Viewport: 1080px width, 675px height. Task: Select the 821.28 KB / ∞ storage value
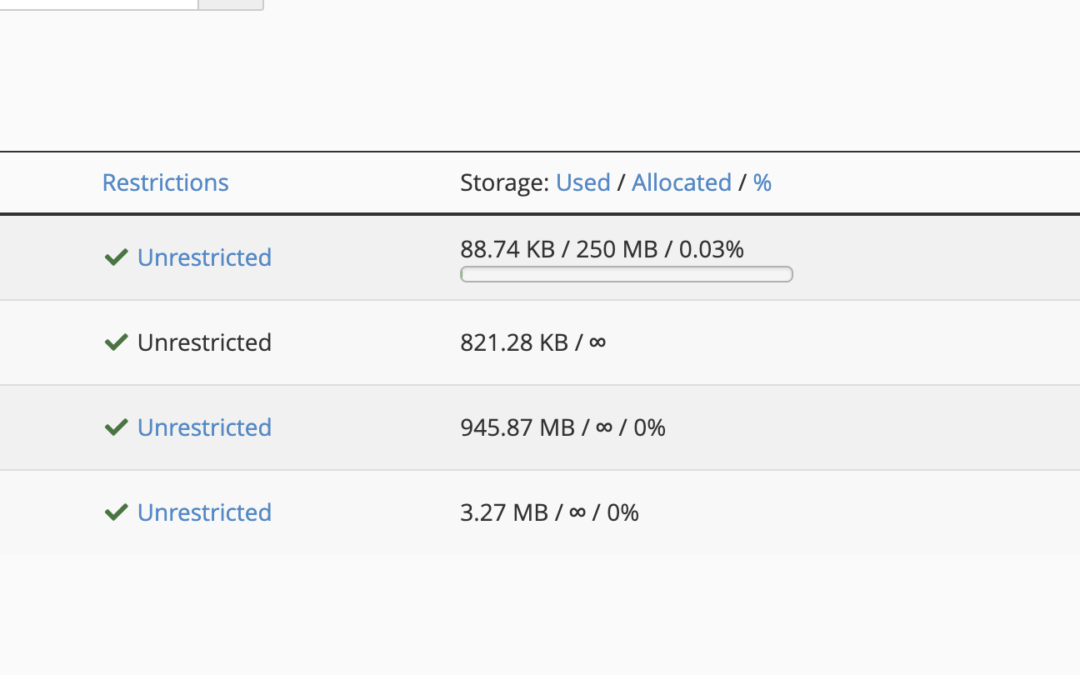pyautogui.click(x=533, y=342)
